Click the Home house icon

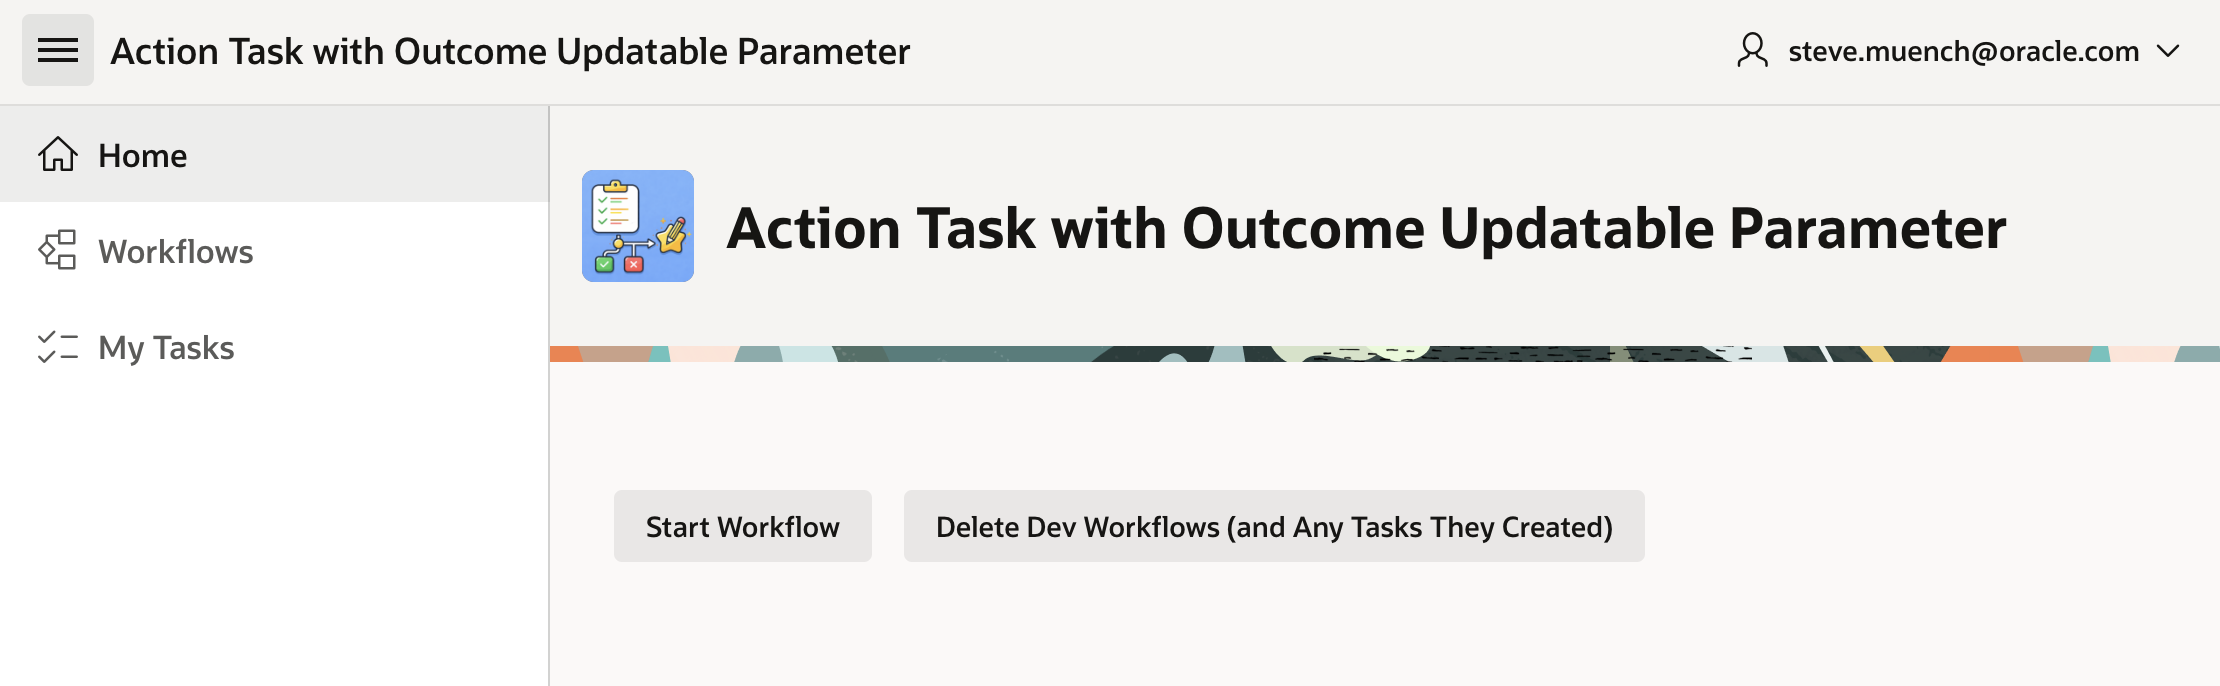pyautogui.click(x=58, y=155)
